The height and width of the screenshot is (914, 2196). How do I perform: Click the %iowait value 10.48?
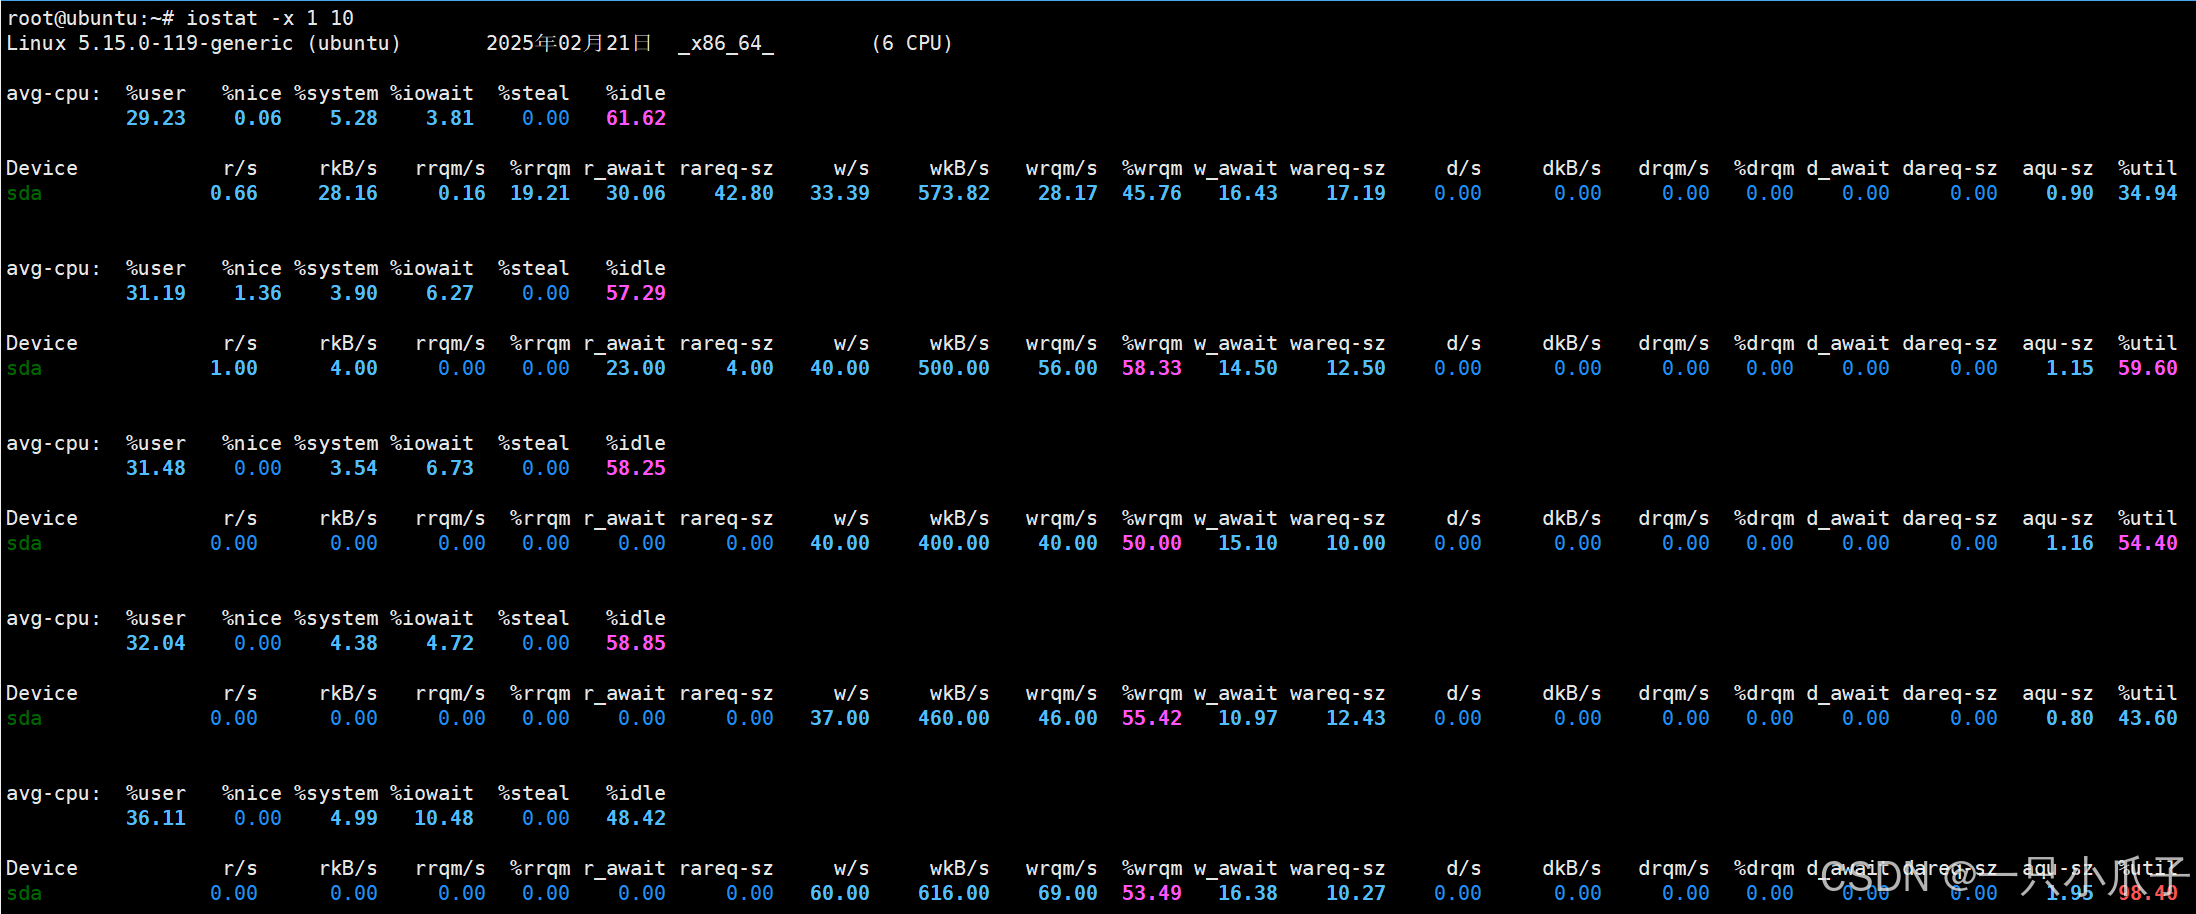pos(443,817)
